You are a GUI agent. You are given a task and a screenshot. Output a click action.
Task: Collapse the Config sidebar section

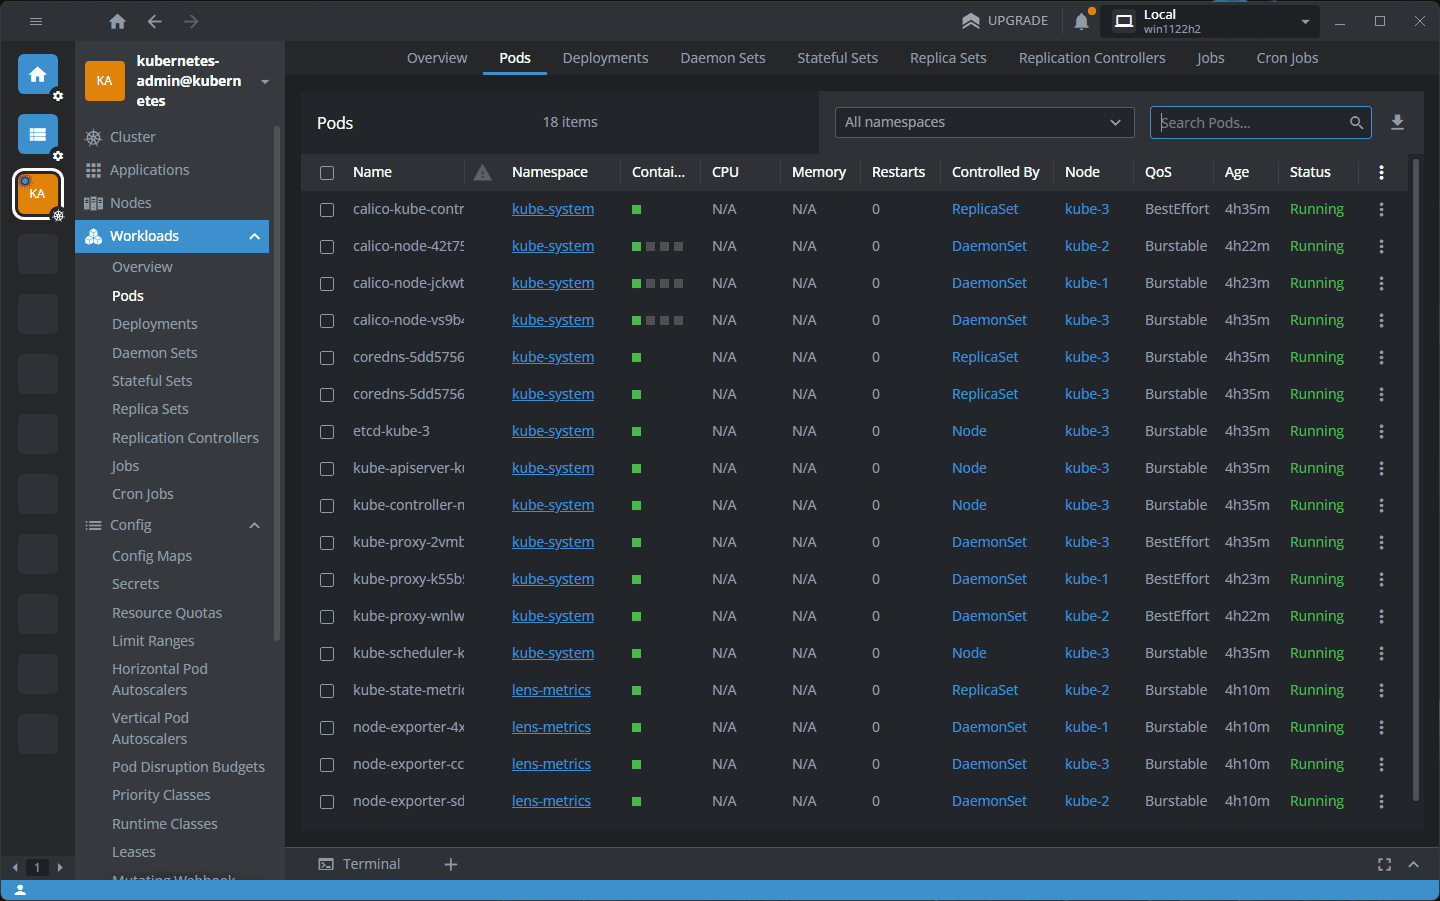coord(254,525)
